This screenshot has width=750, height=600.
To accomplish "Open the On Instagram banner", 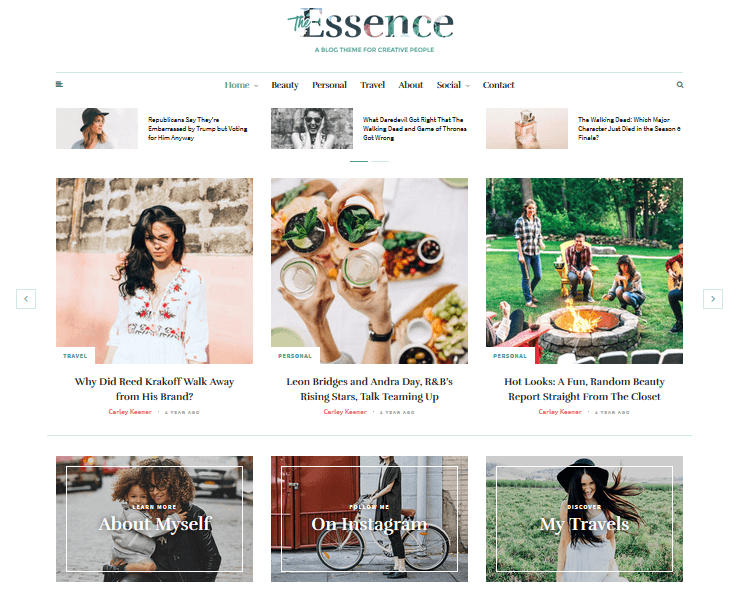I will coord(369,519).
